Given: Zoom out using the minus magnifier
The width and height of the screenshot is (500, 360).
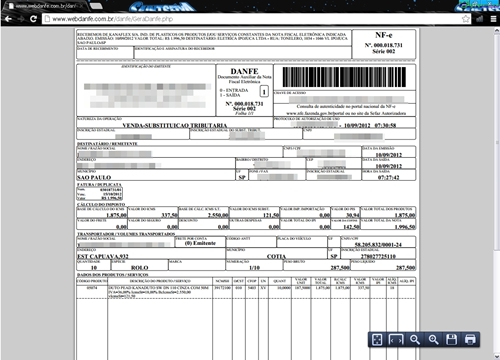Looking at the screenshot, I should (415, 340).
